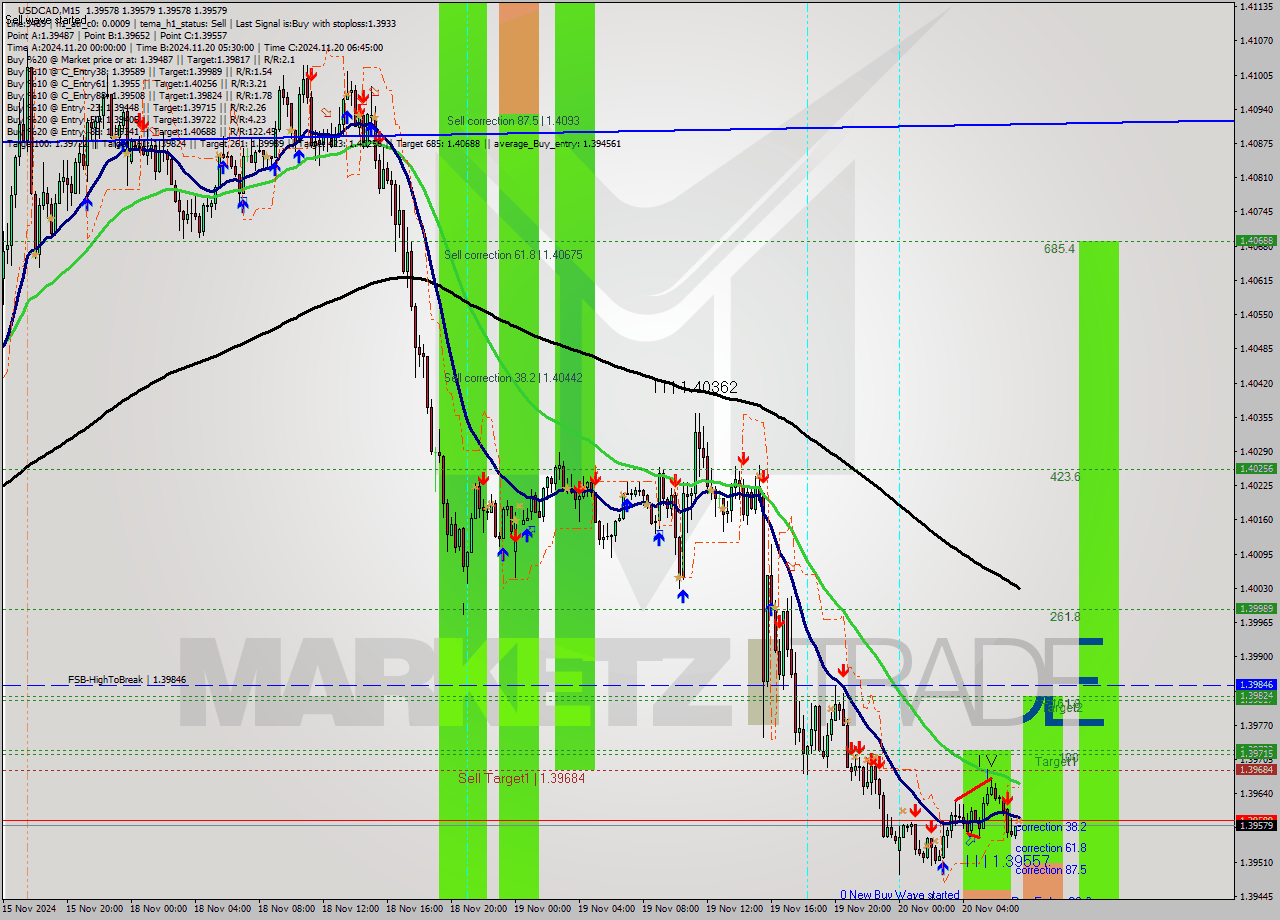1280x920 pixels.
Task: Click the '19 Nov 12:00' time axis label
Action: point(735,909)
